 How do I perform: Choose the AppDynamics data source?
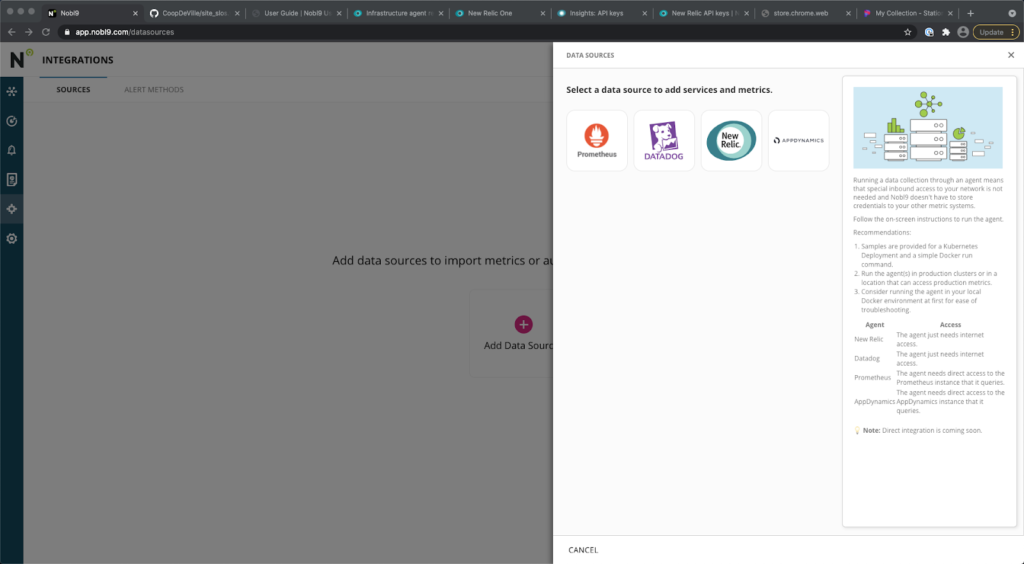pos(798,140)
